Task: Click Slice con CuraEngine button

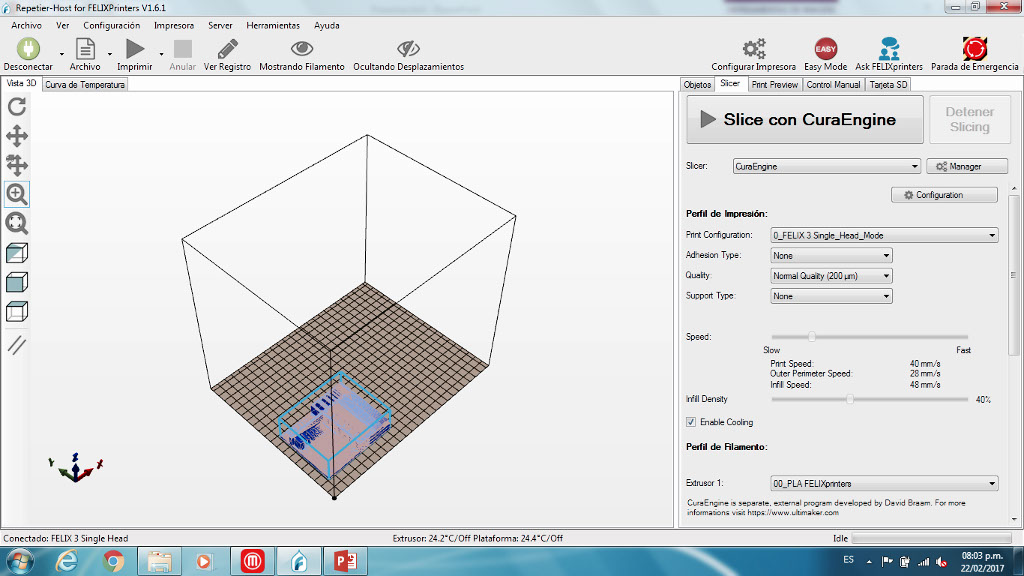Action: pyautogui.click(x=805, y=120)
